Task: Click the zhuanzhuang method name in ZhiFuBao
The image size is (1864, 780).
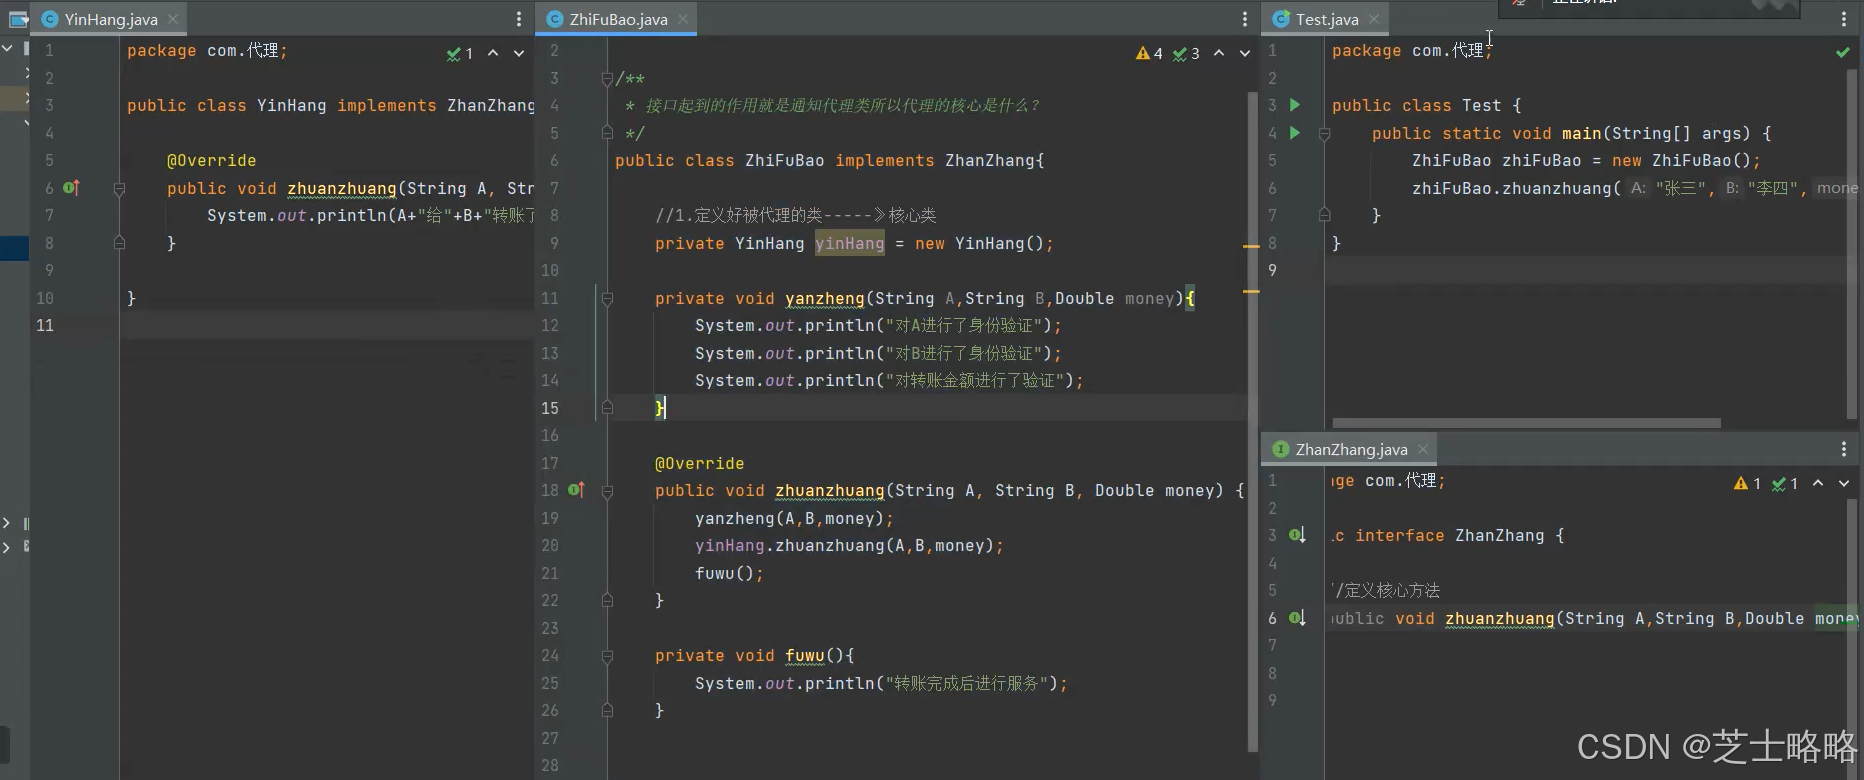Action: click(829, 491)
